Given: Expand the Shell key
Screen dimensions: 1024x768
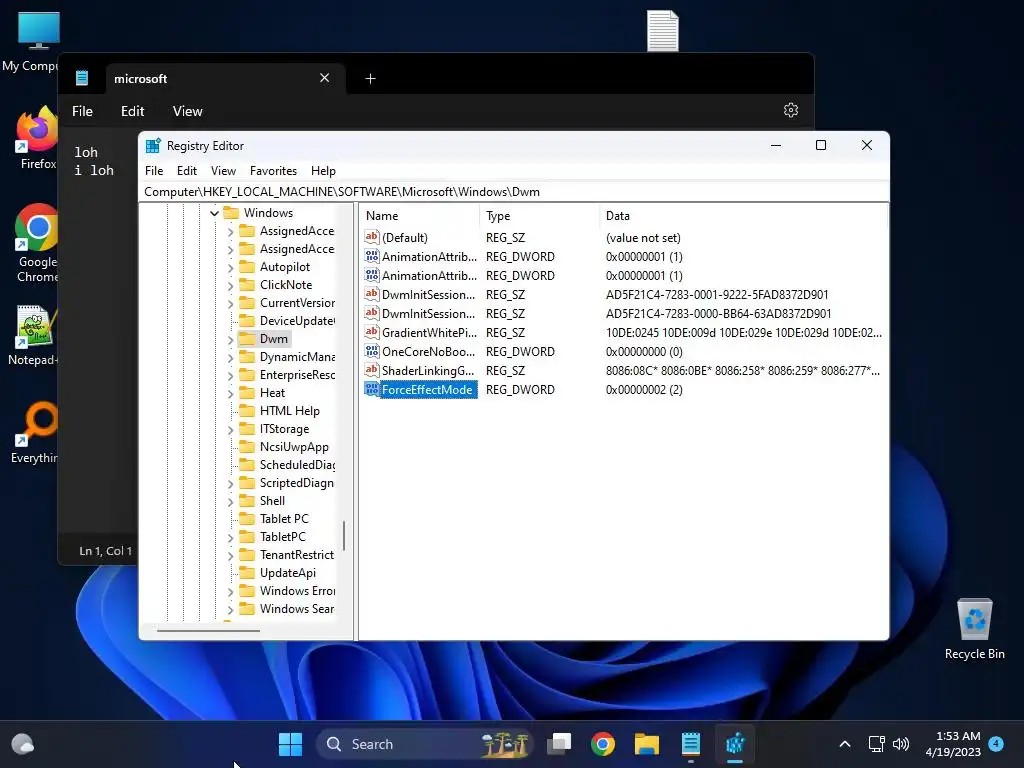Looking at the screenshot, I should pyautogui.click(x=231, y=502).
